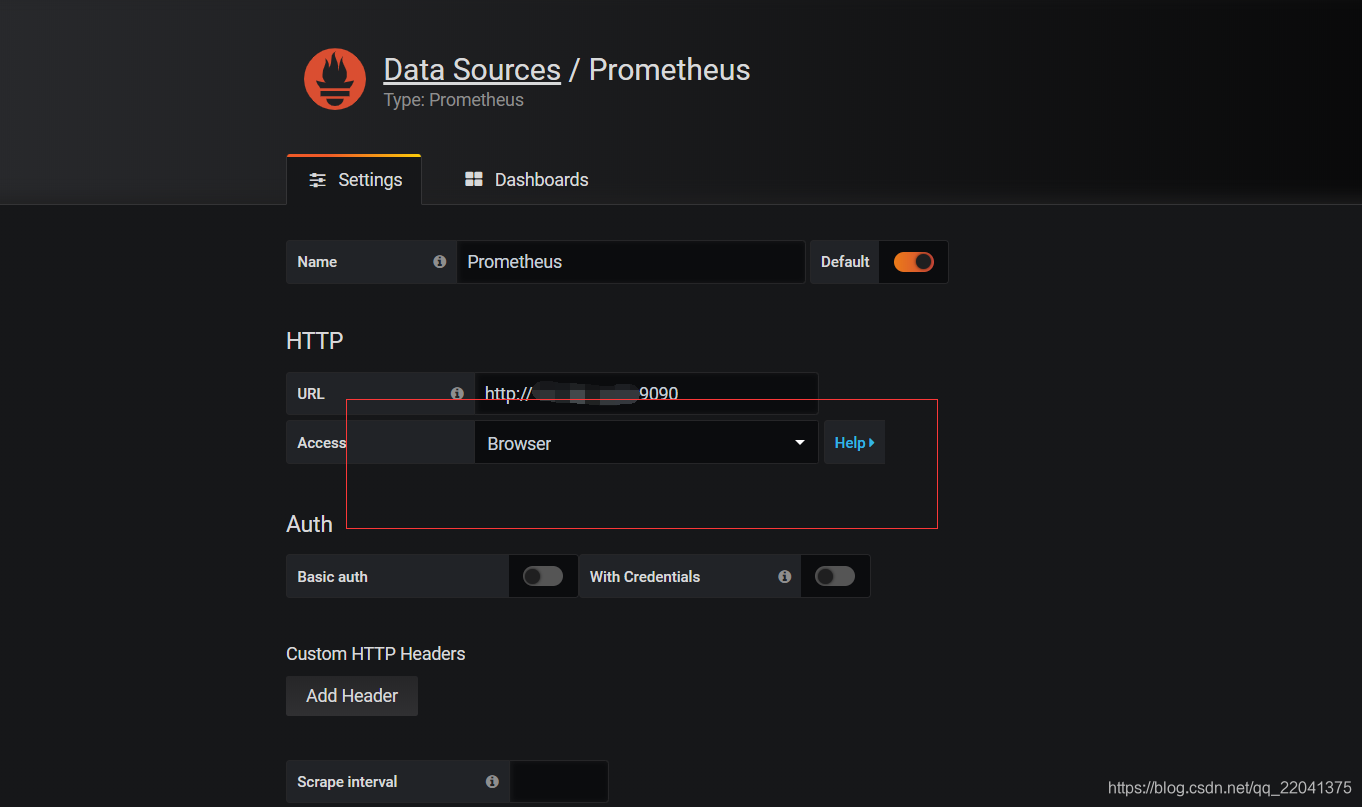Screen dimensions: 1362x807
Task: Click into the Scrape interval field
Action: [559, 782]
